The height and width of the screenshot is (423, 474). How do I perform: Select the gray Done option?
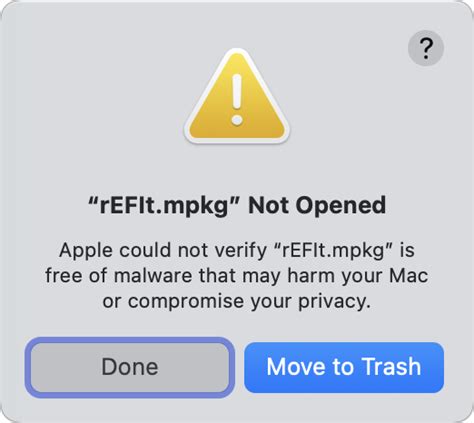[130, 367]
